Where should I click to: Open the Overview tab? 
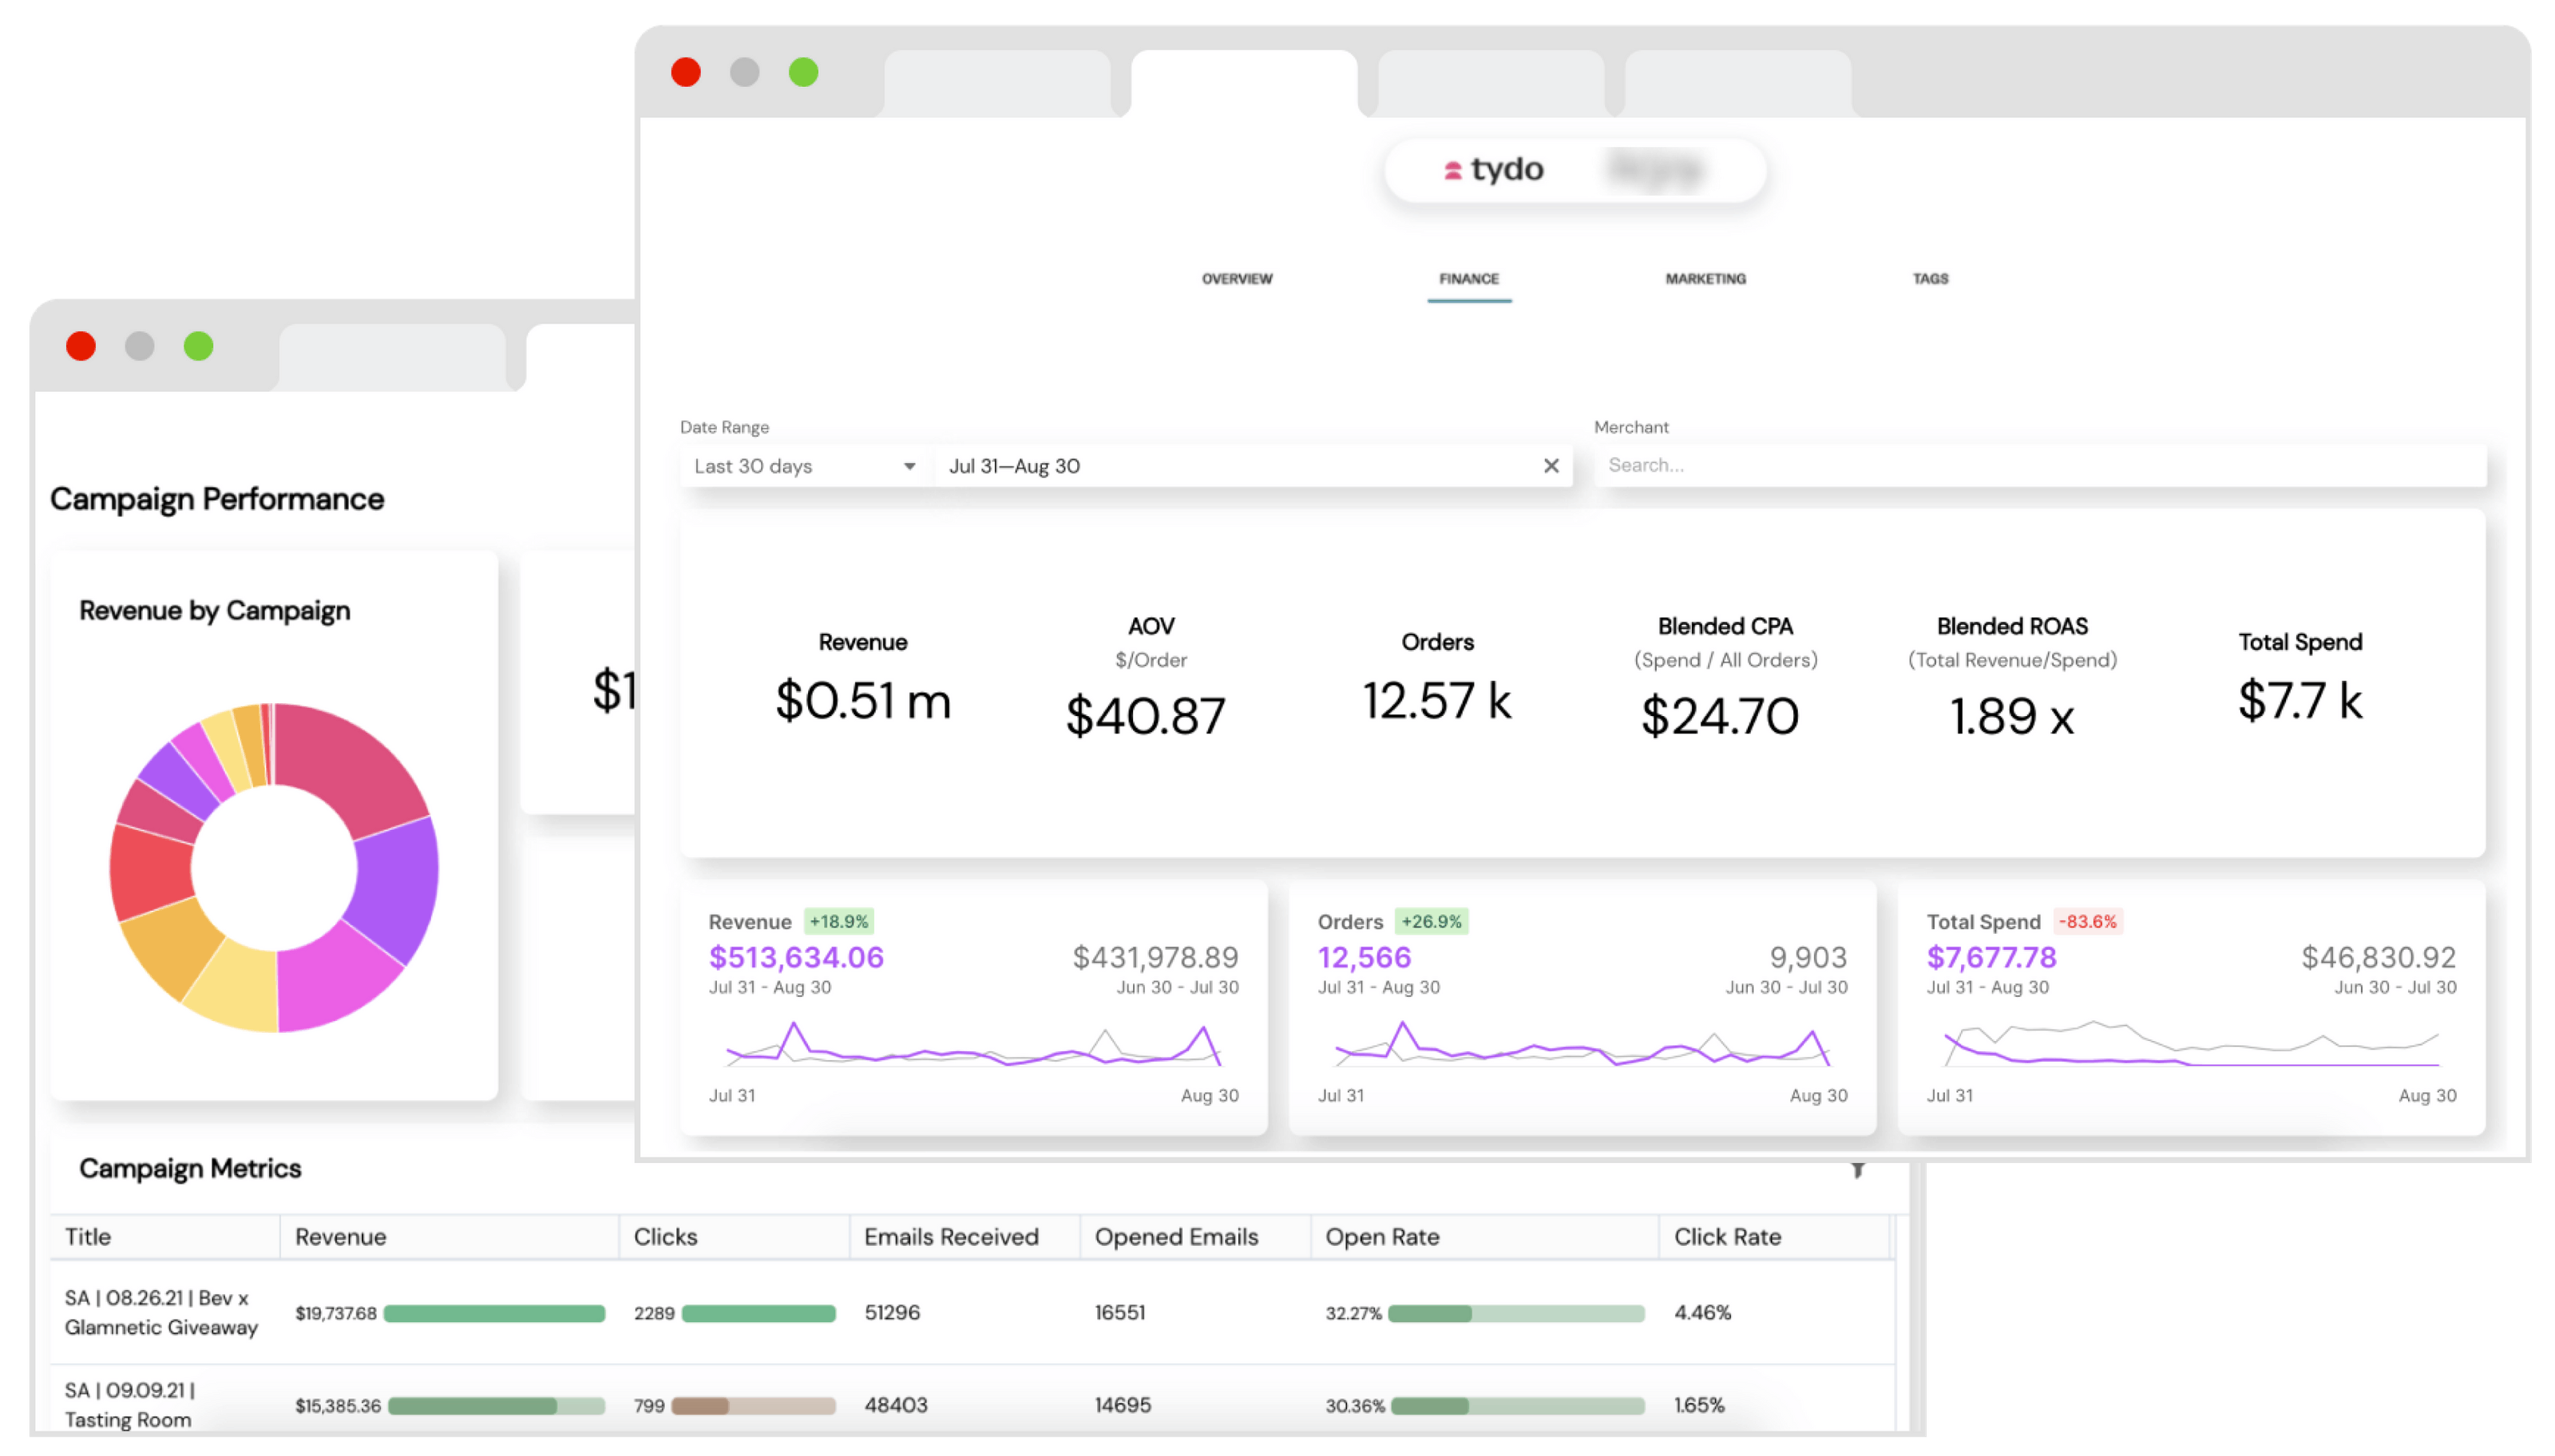tap(1238, 279)
